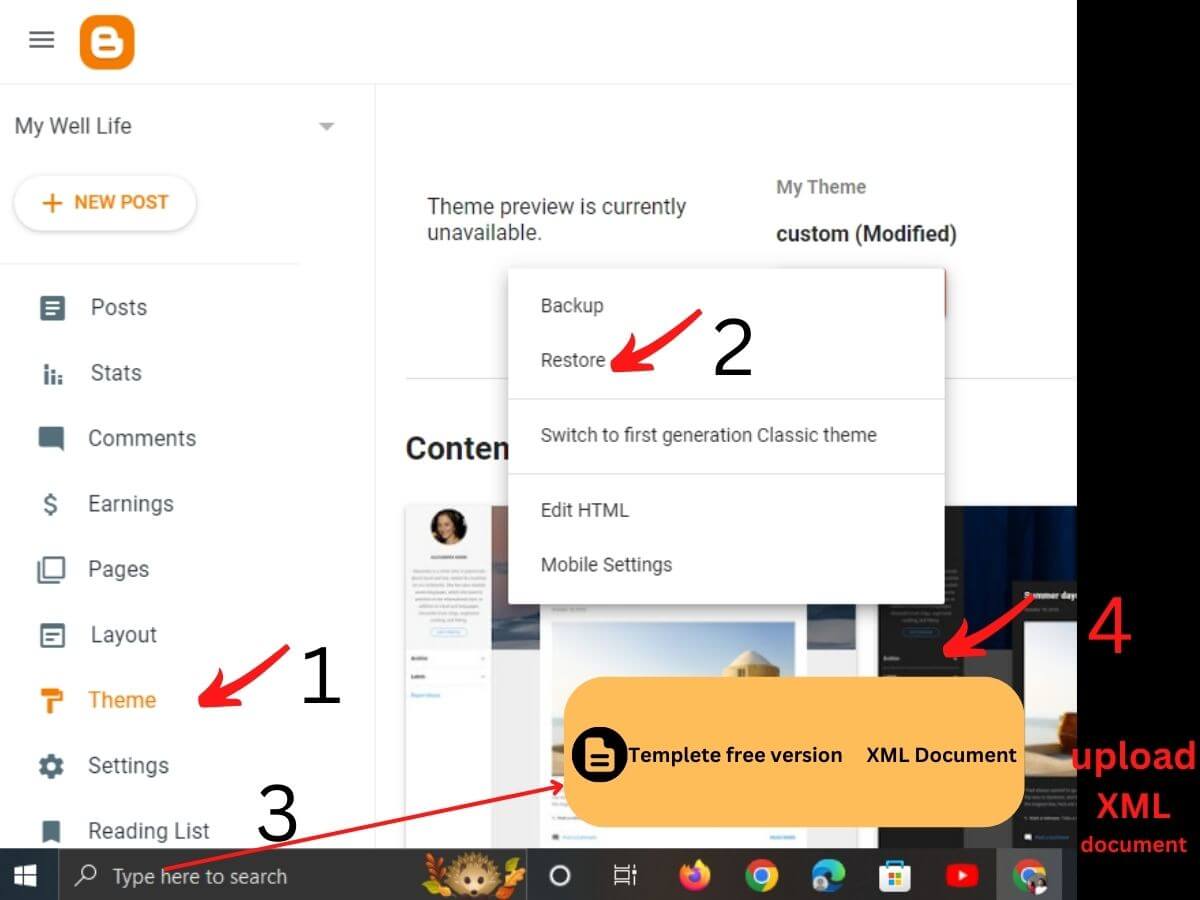Open the Pages sidebar icon

coord(52,568)
